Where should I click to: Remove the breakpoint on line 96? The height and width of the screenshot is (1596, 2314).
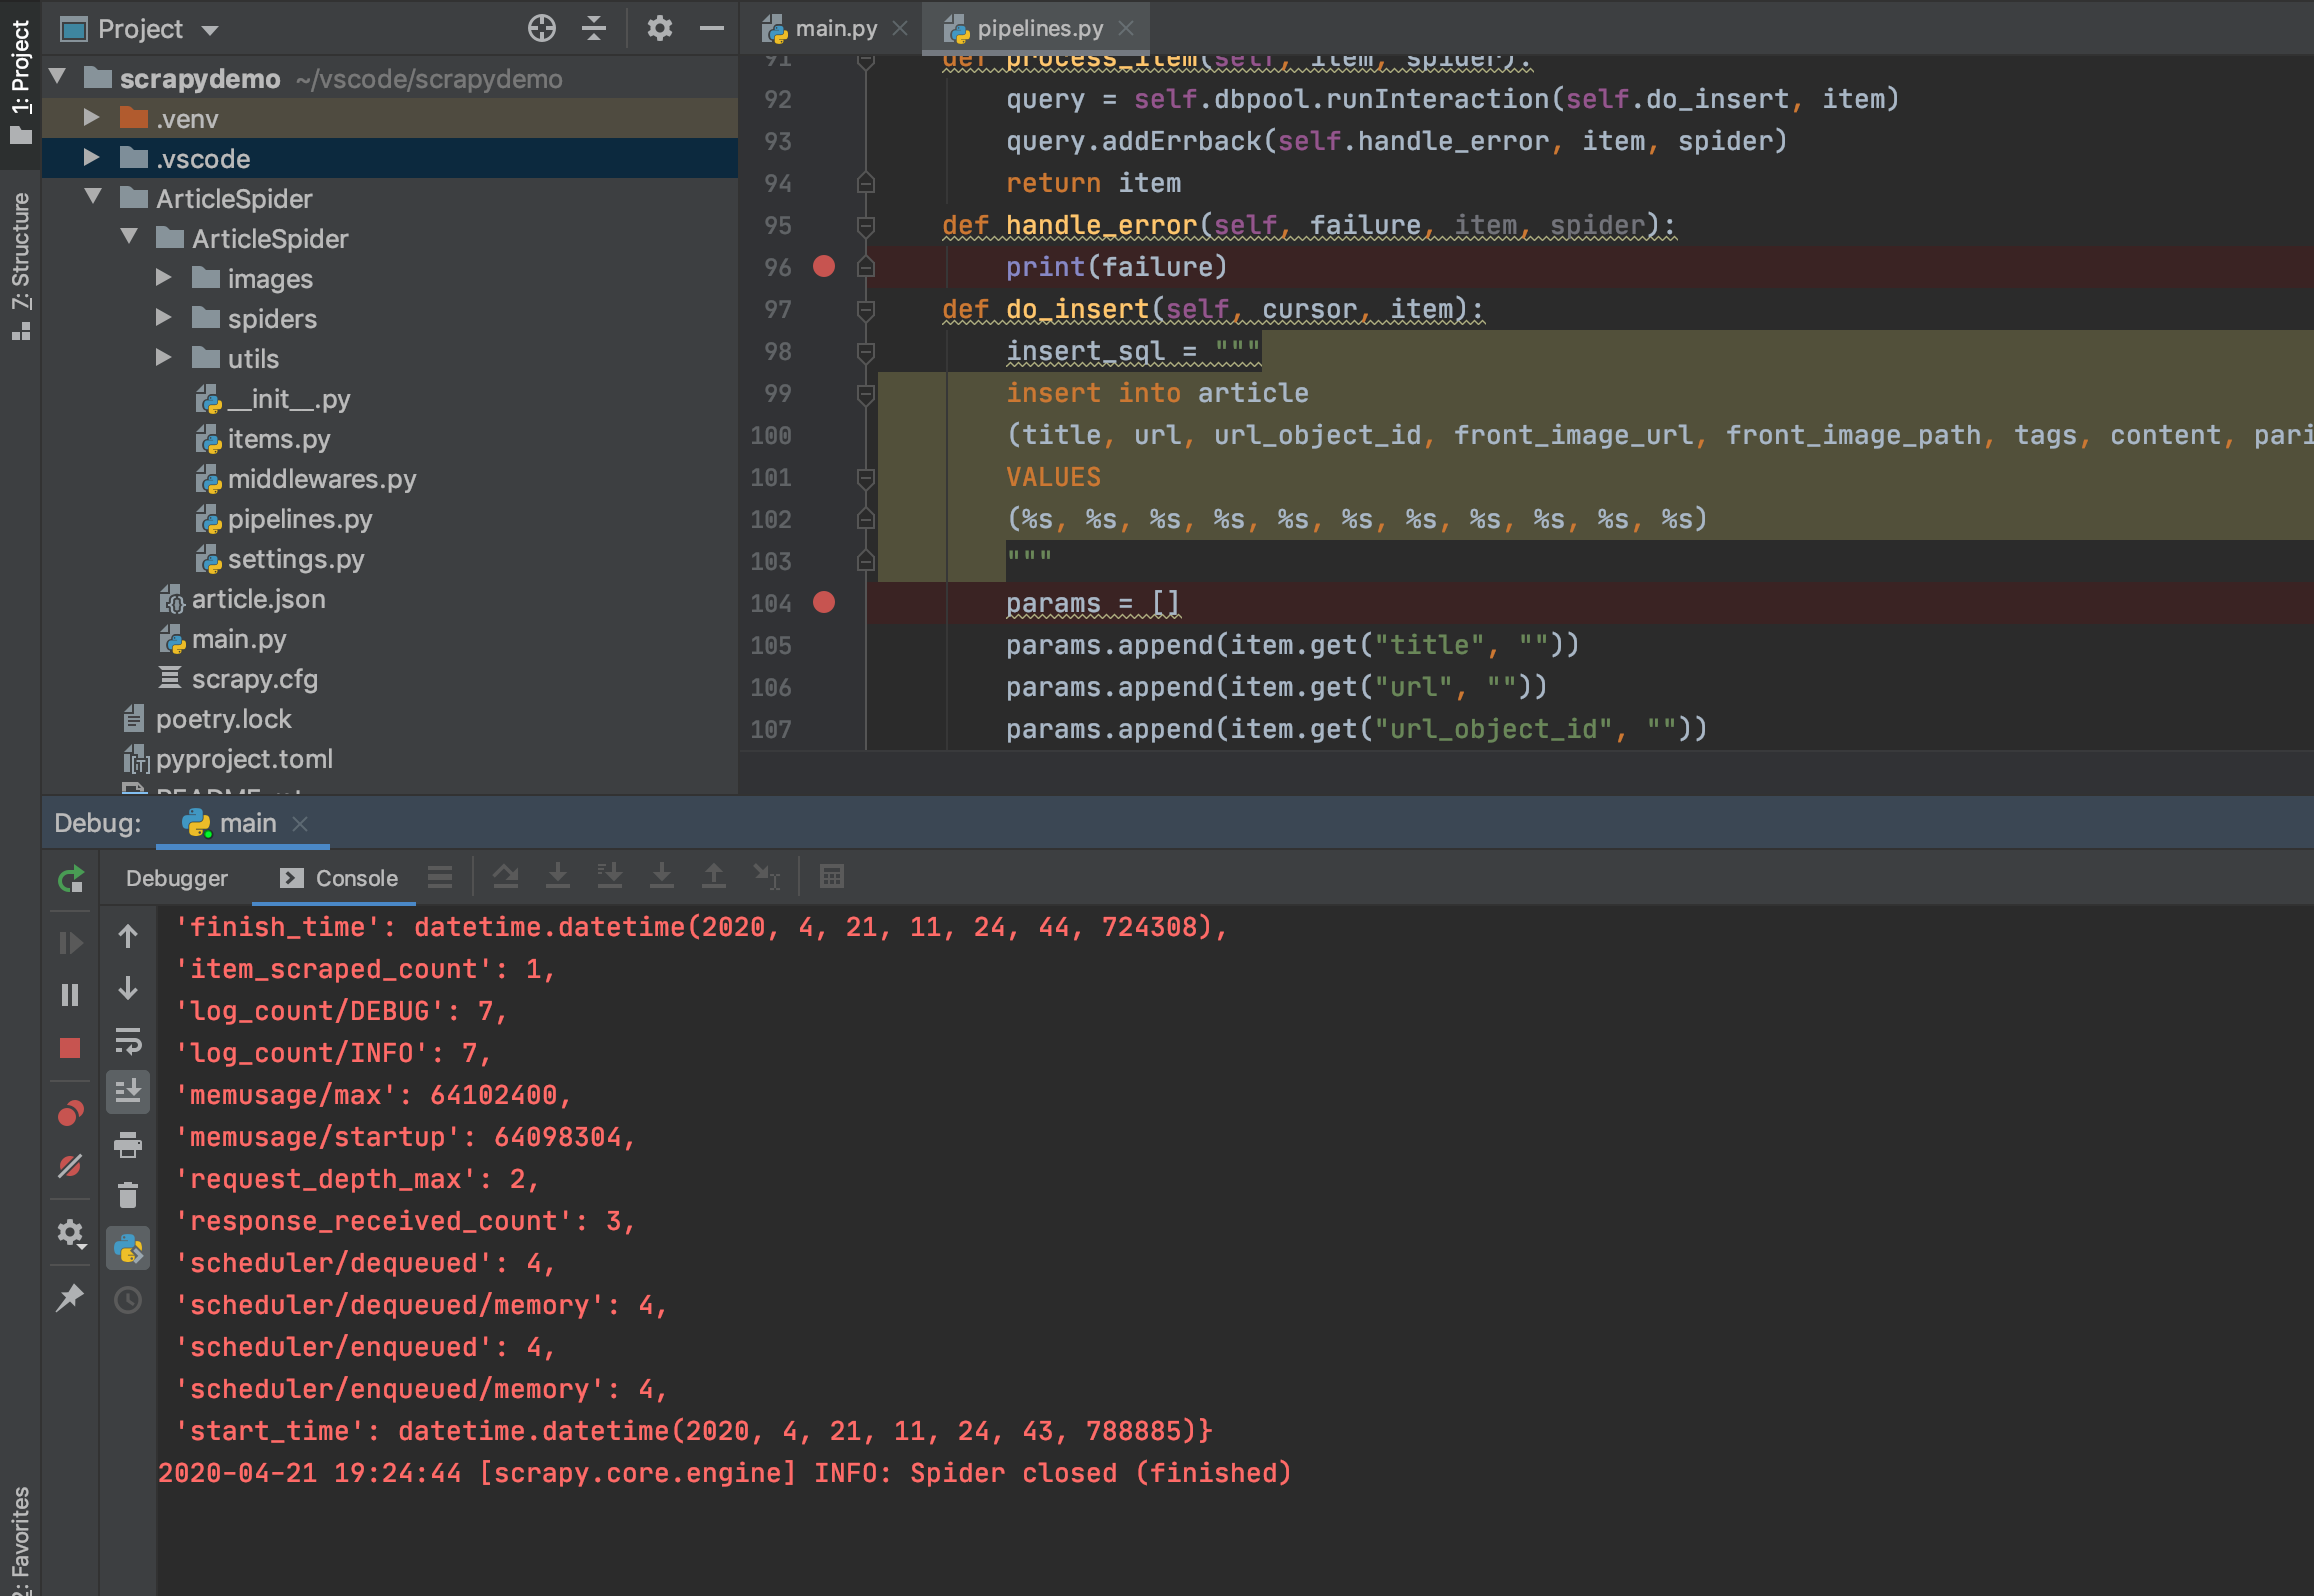(824, 266)
